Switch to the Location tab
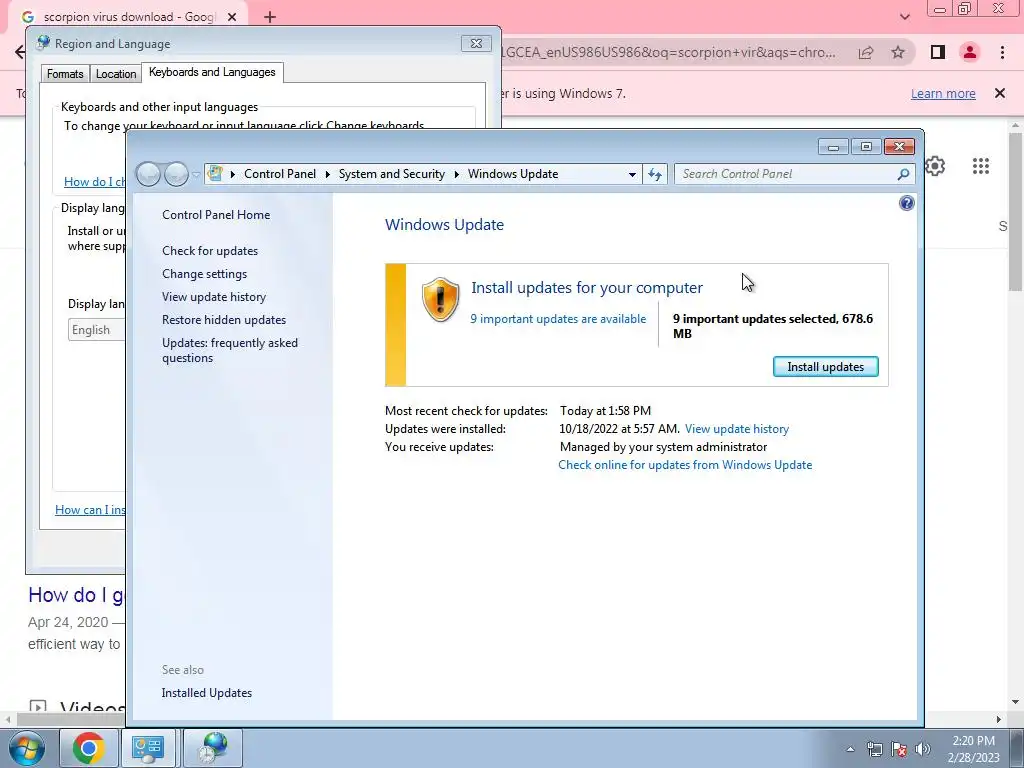The width and height of the screenshot is (1024, 768). click(116, 74)
